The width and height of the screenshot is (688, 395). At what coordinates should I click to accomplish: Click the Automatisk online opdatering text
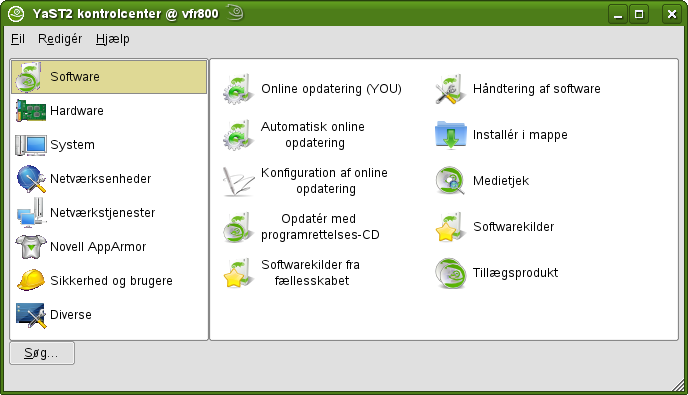(x=313, y=135)
